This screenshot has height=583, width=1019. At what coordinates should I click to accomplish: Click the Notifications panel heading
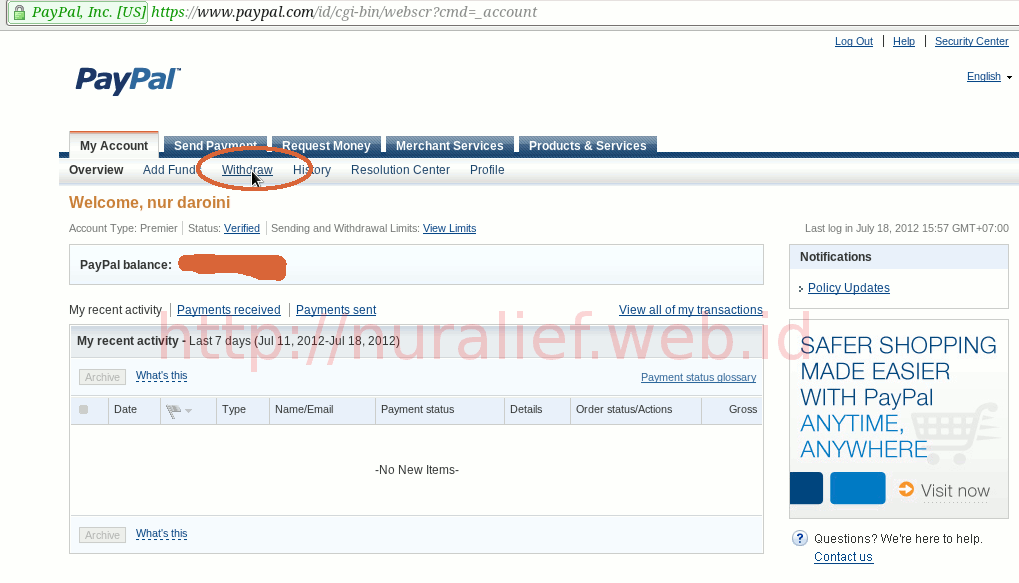click(x=836, y=257)
